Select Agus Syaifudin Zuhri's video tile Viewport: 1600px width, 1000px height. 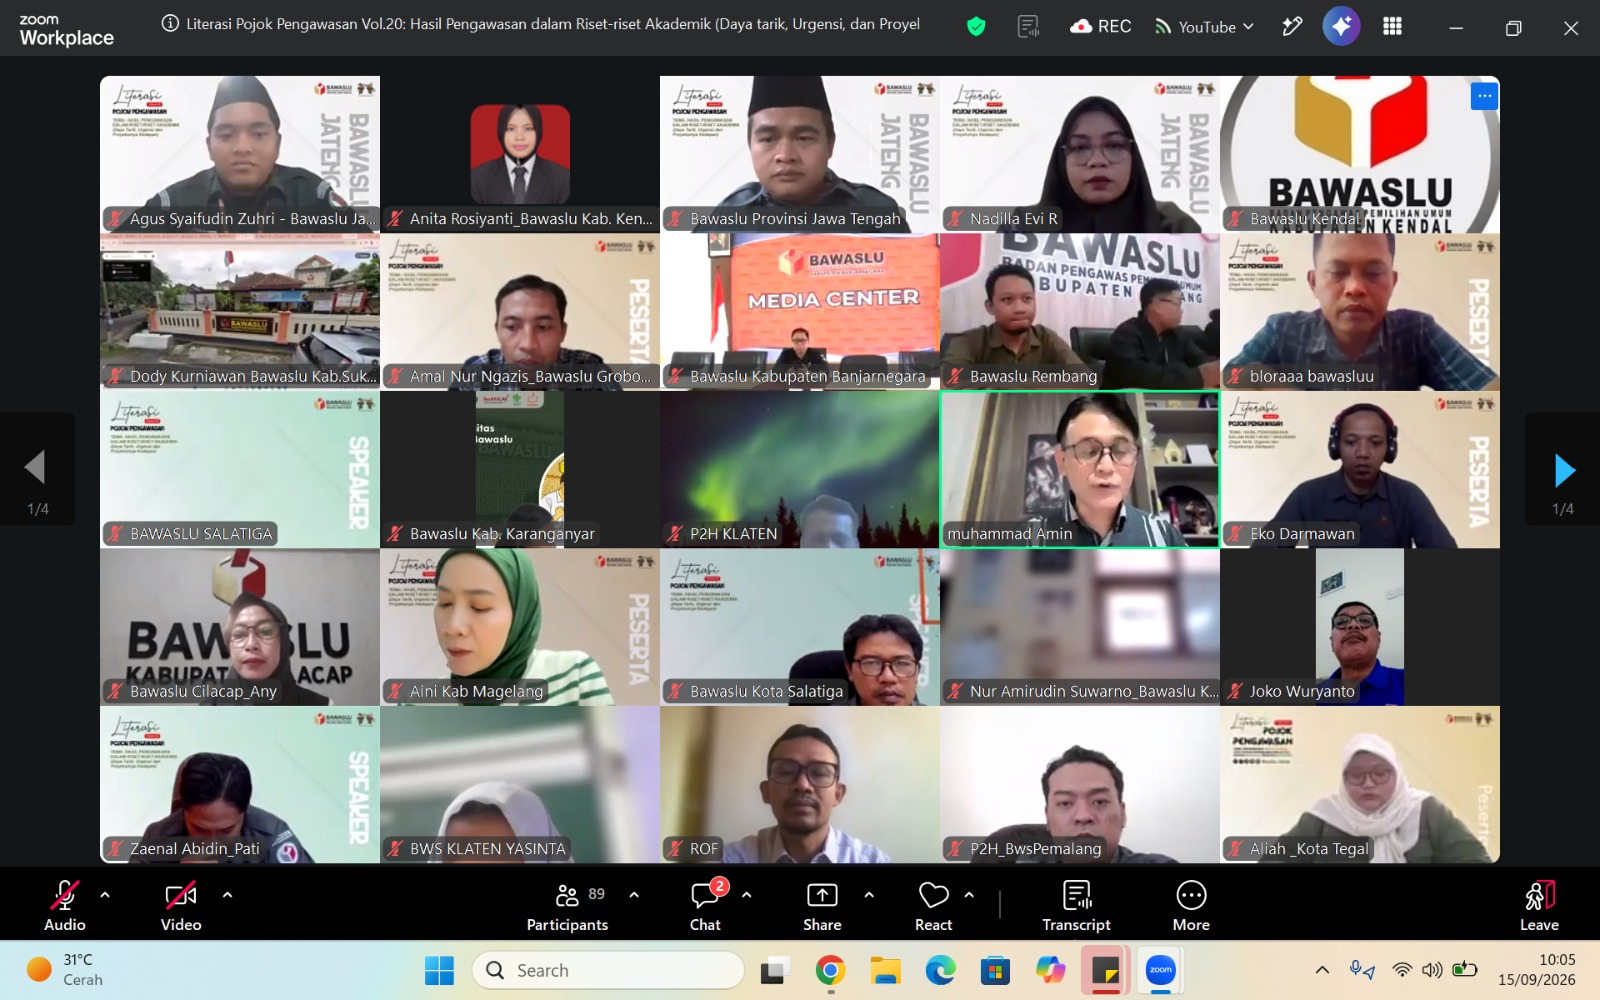(x=240, y=154)
